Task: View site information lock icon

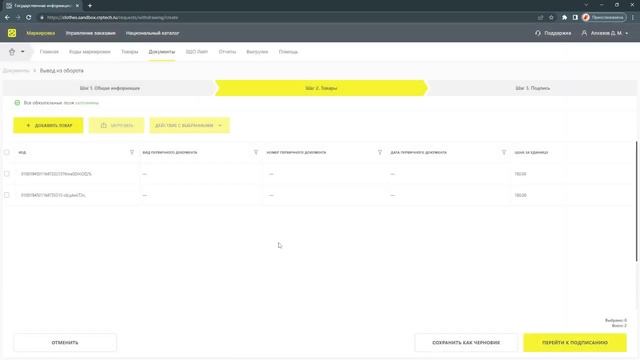Action: pos(42,18)
